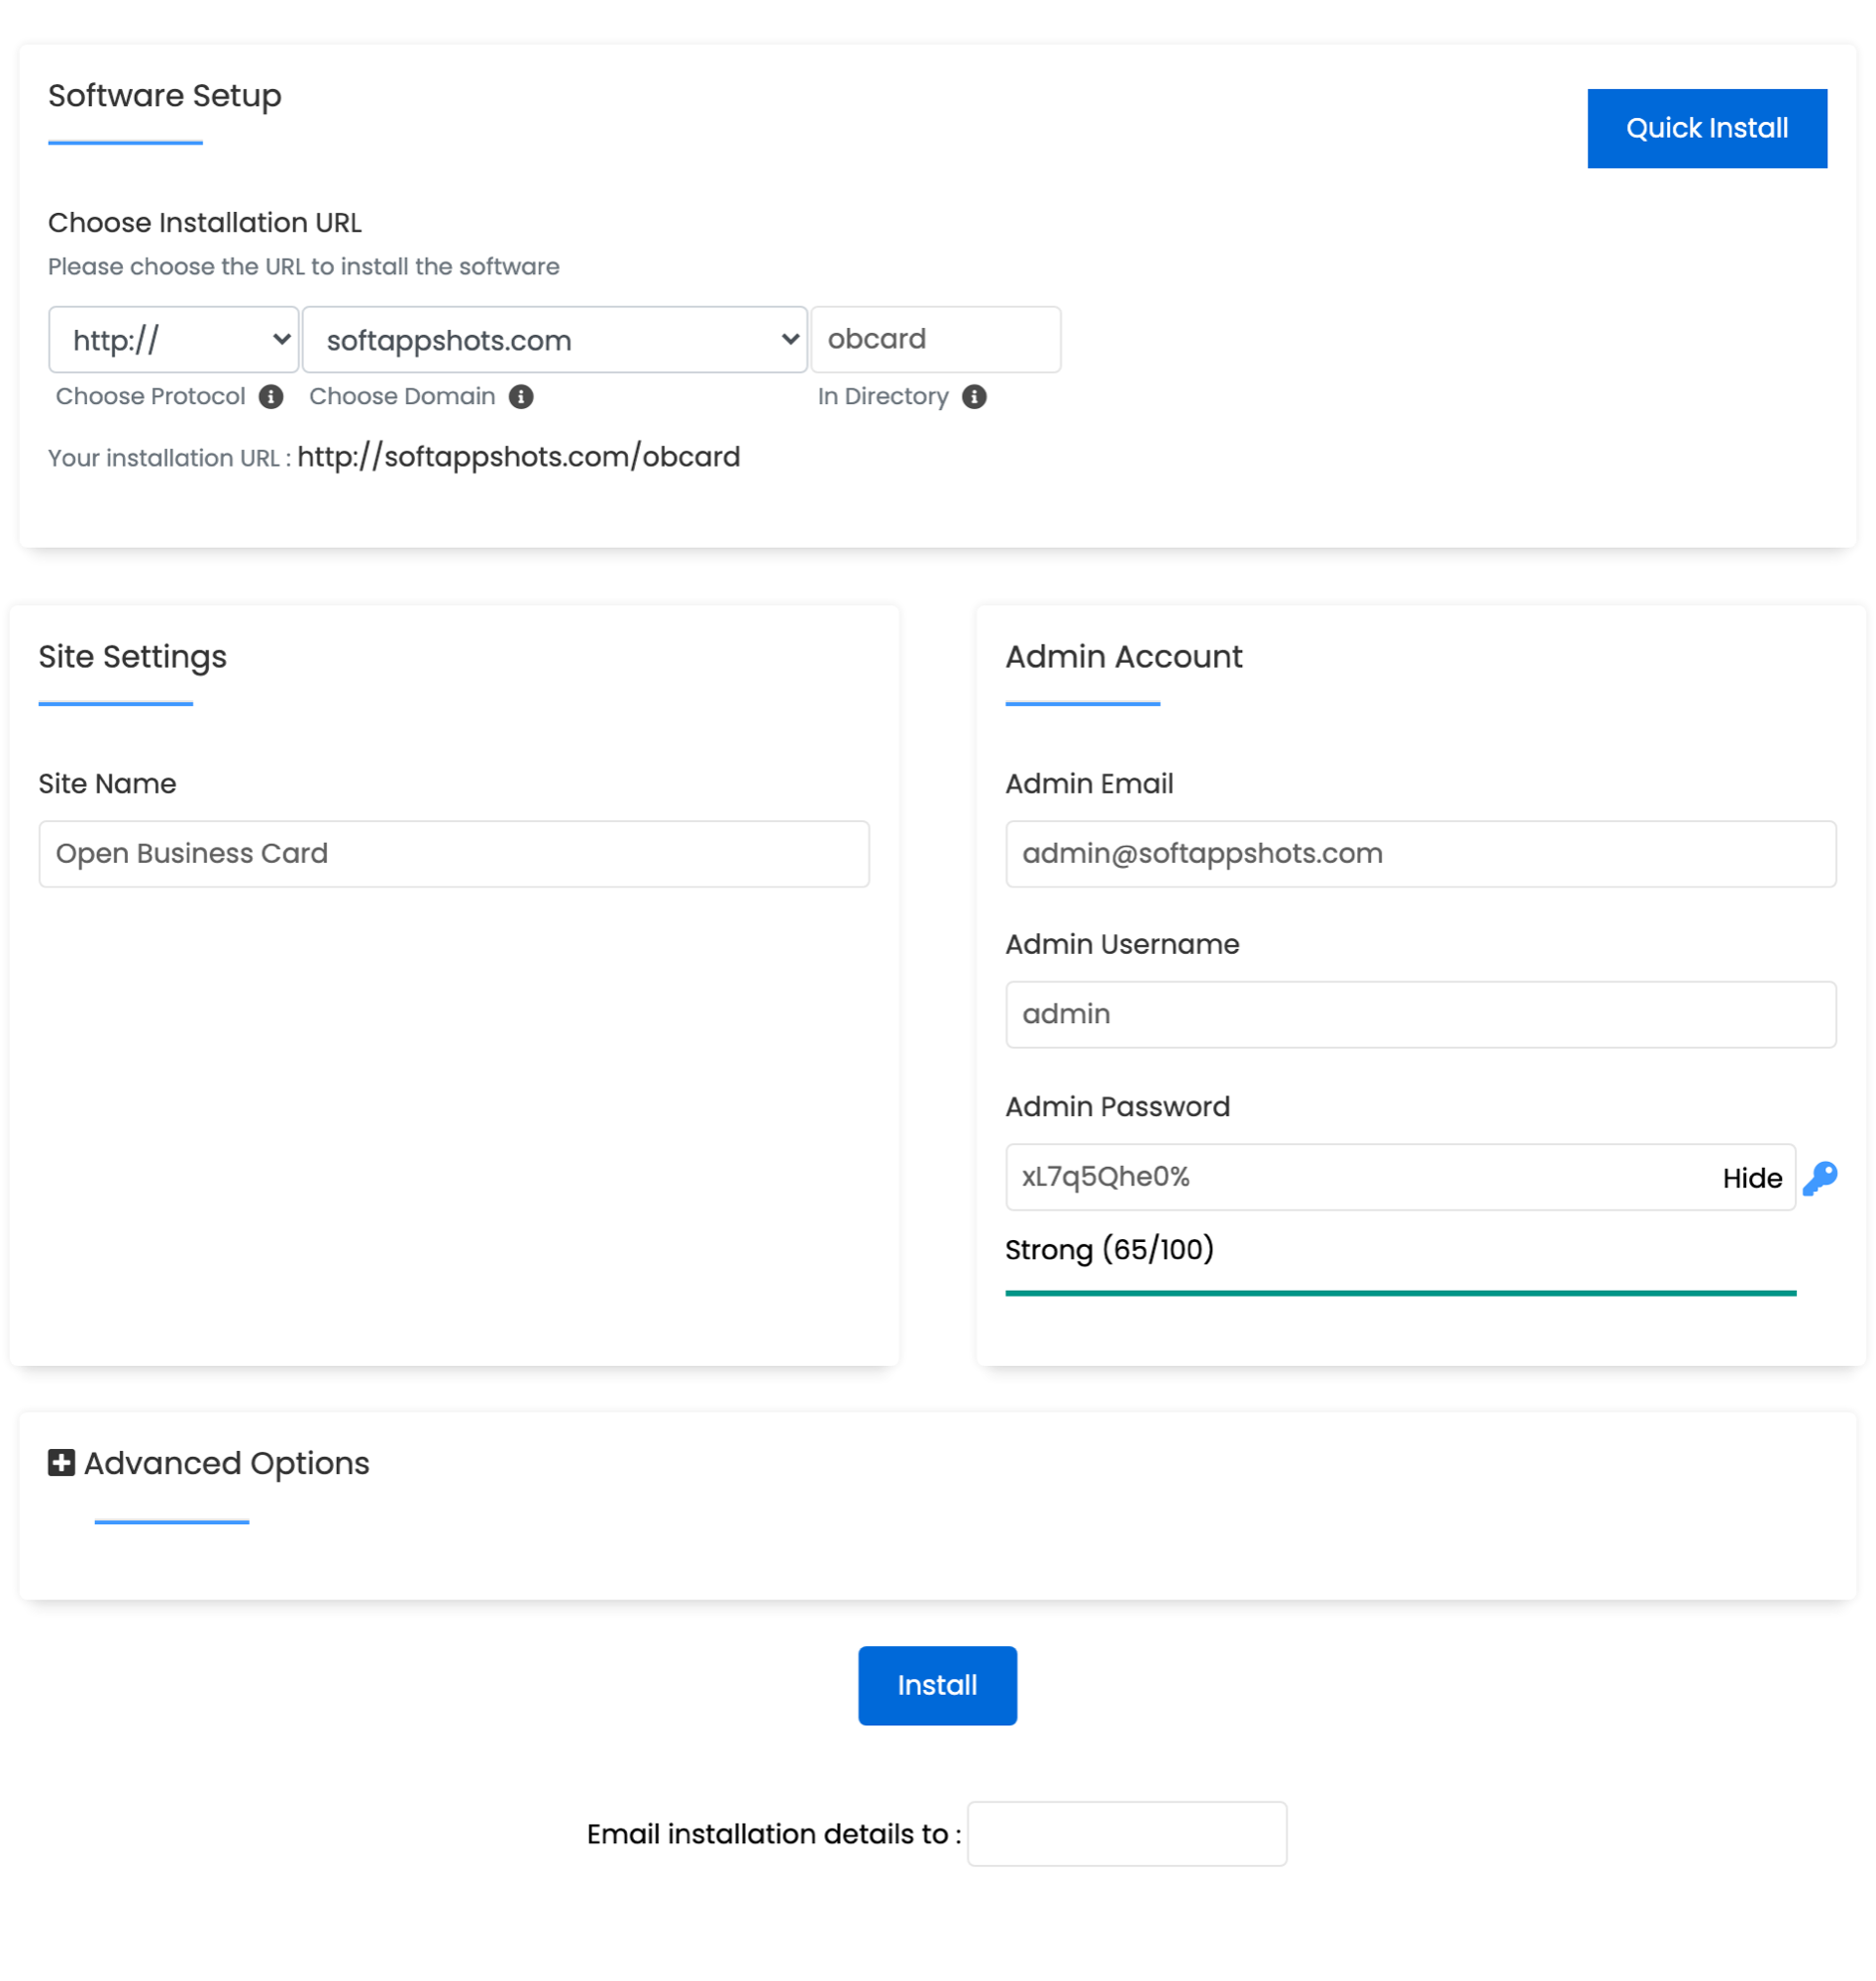Click the Email installation details input box
Image resolution: width=1876 pixels, height=1981 pixels.
point(1126,1833)
